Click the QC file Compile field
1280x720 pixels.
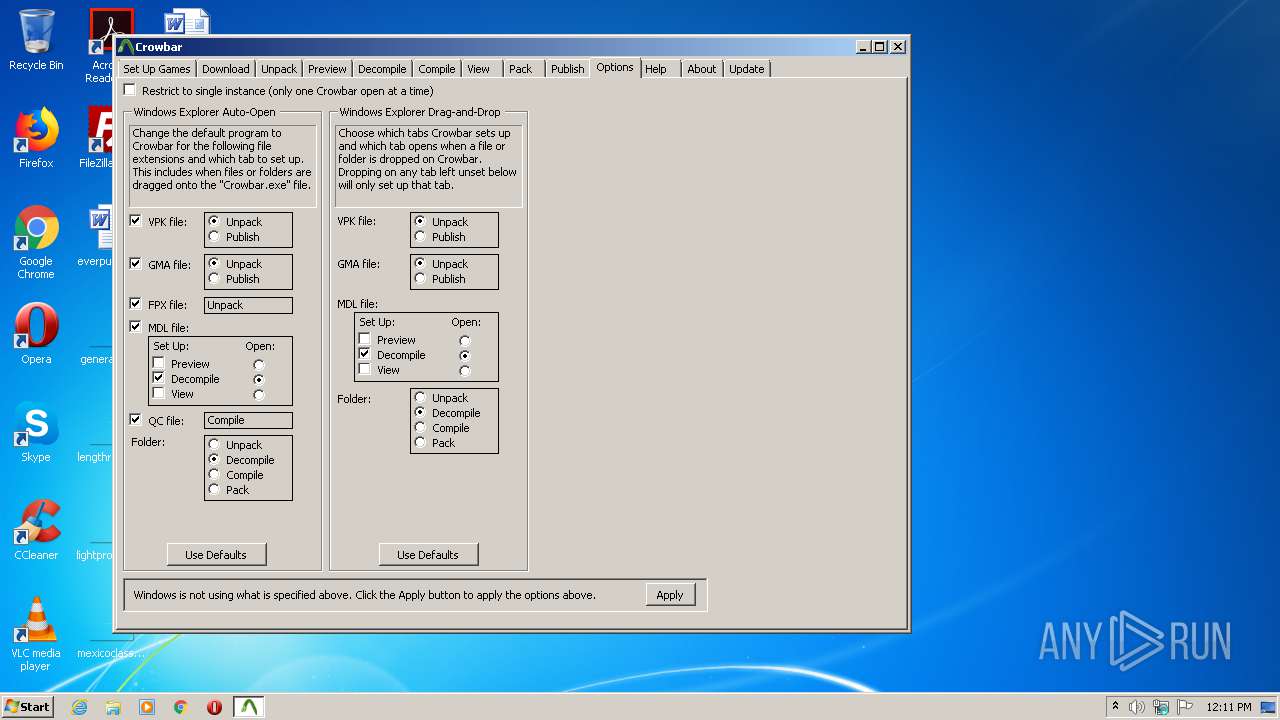pos(248,421)
